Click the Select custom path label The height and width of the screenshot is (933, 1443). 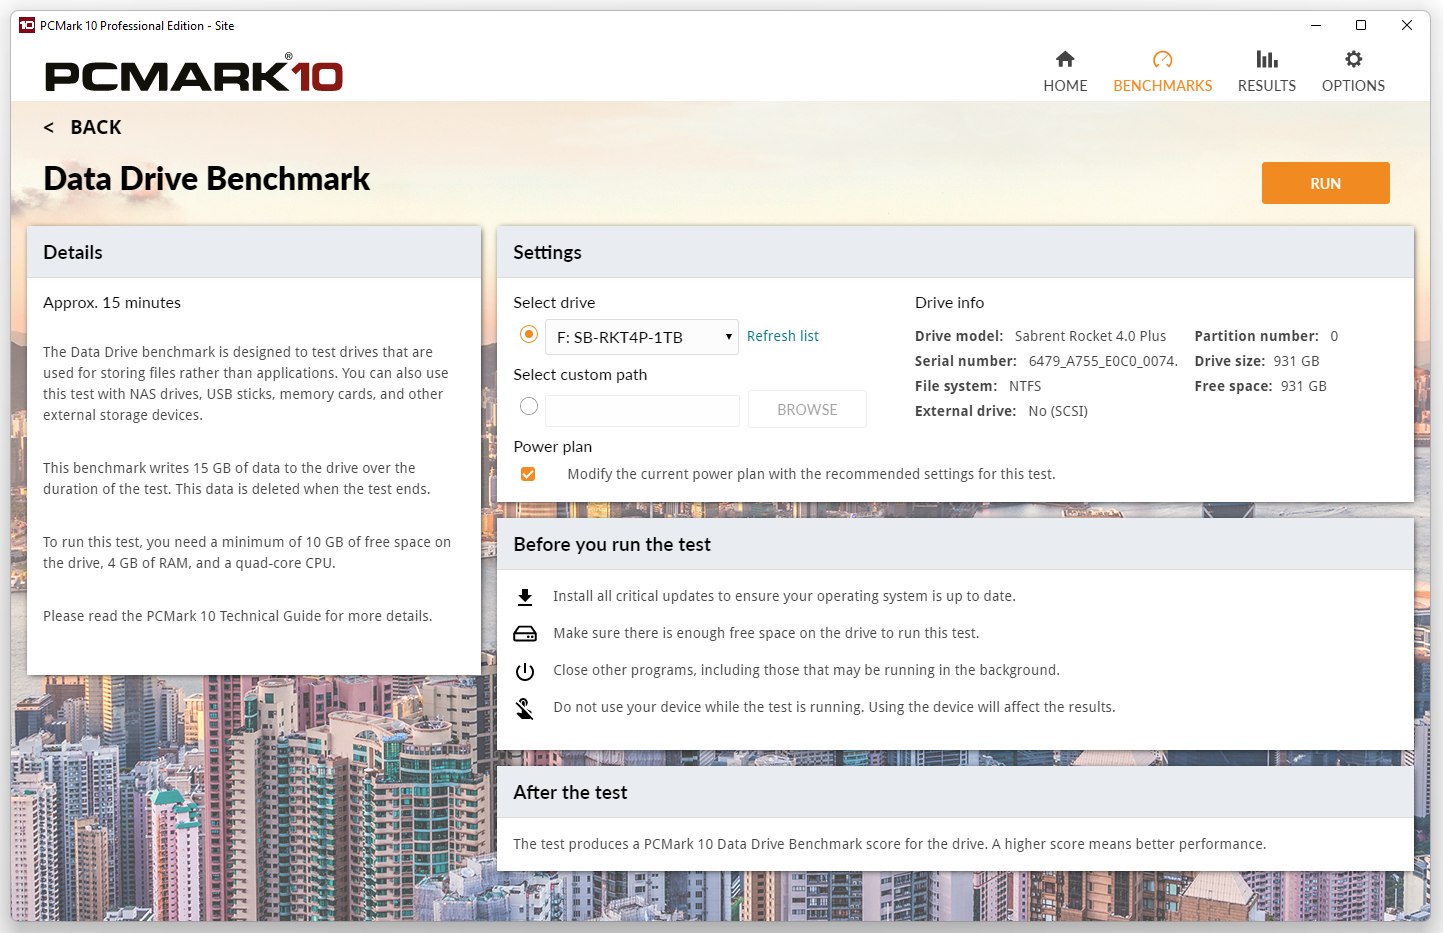[x=580, y=375]
